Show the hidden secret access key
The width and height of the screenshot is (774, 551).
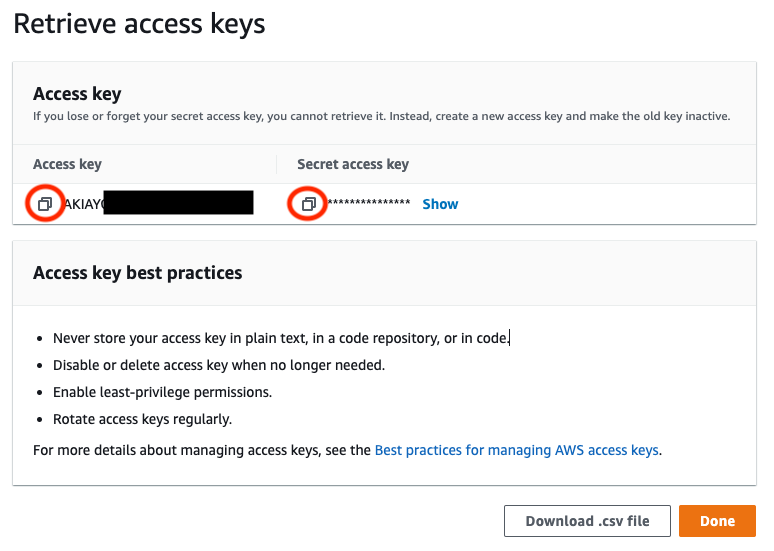pyautogui.click(x=440, y=204)
